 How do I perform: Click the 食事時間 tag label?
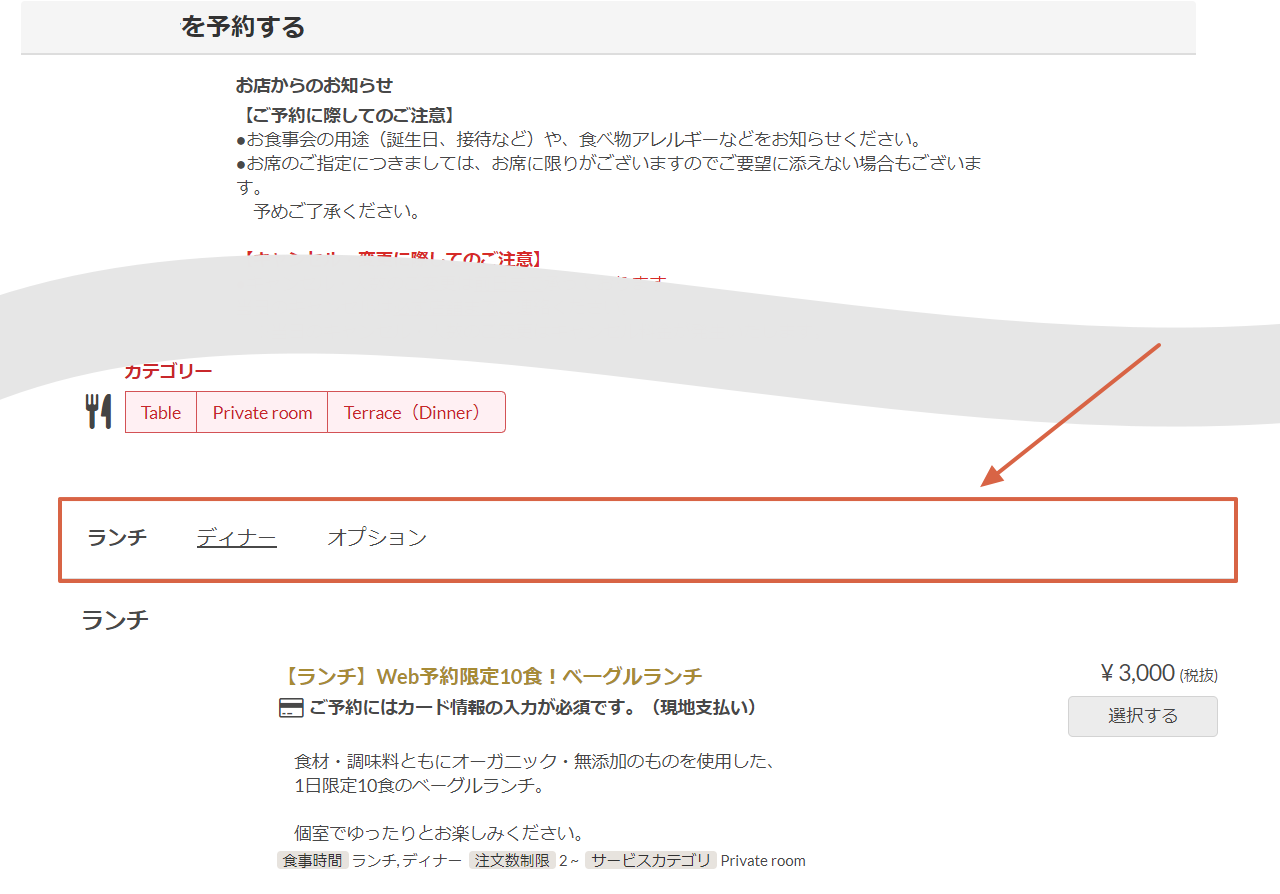312,860
